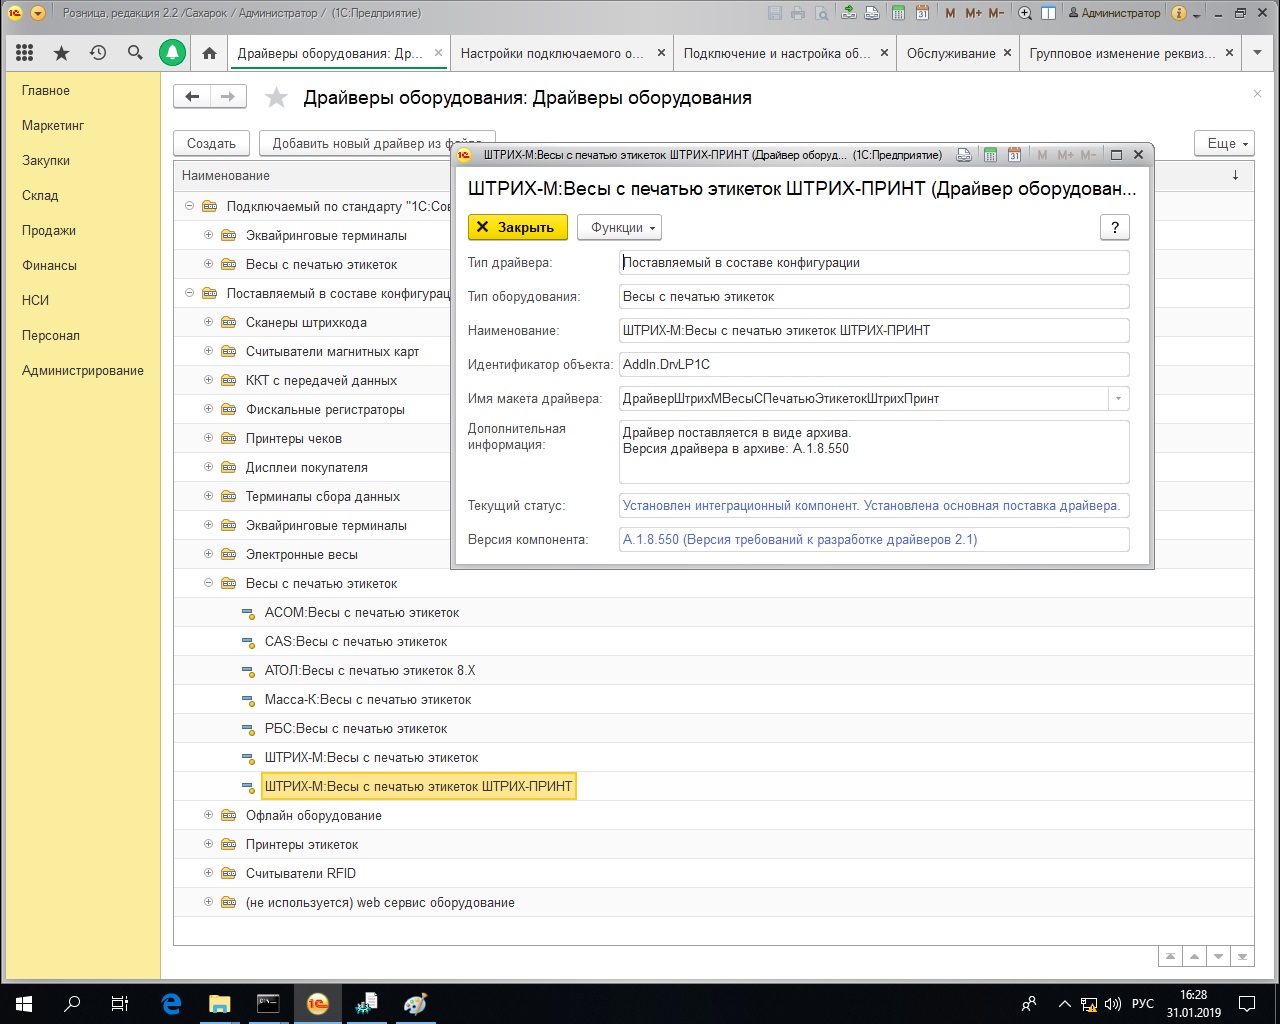Open notifications via the green bell icon

click(x=172, y=53)
